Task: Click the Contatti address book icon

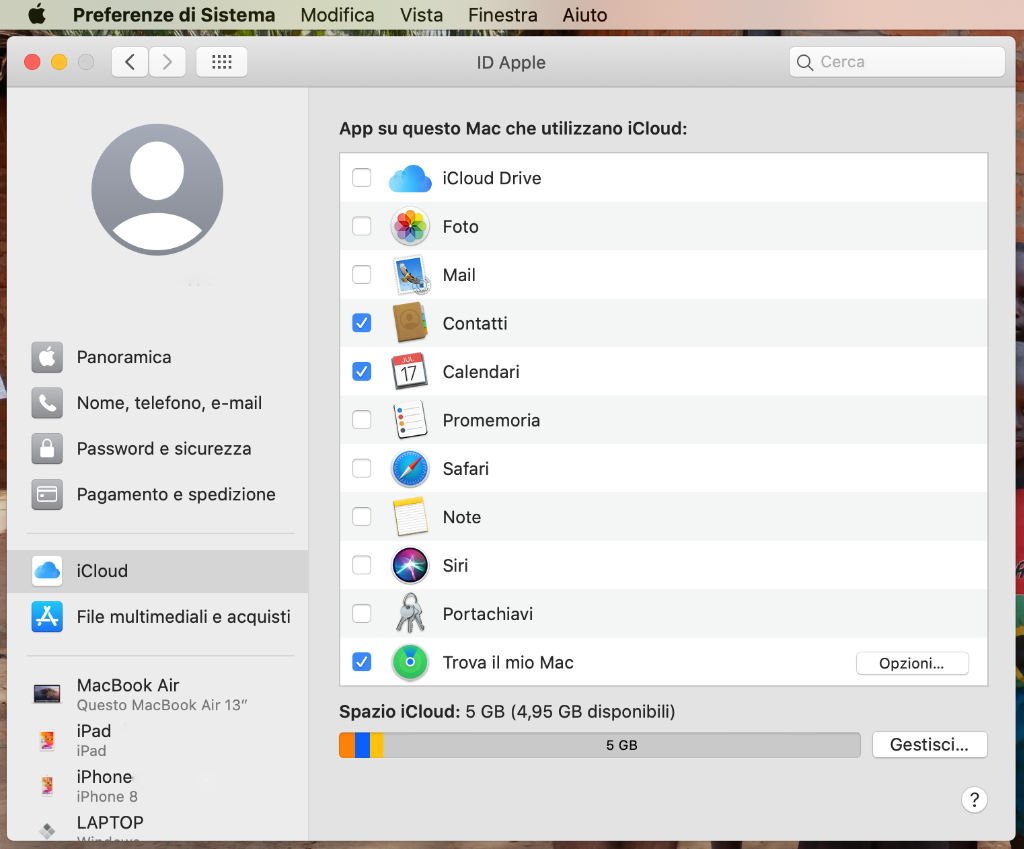Action: [410, 323]
